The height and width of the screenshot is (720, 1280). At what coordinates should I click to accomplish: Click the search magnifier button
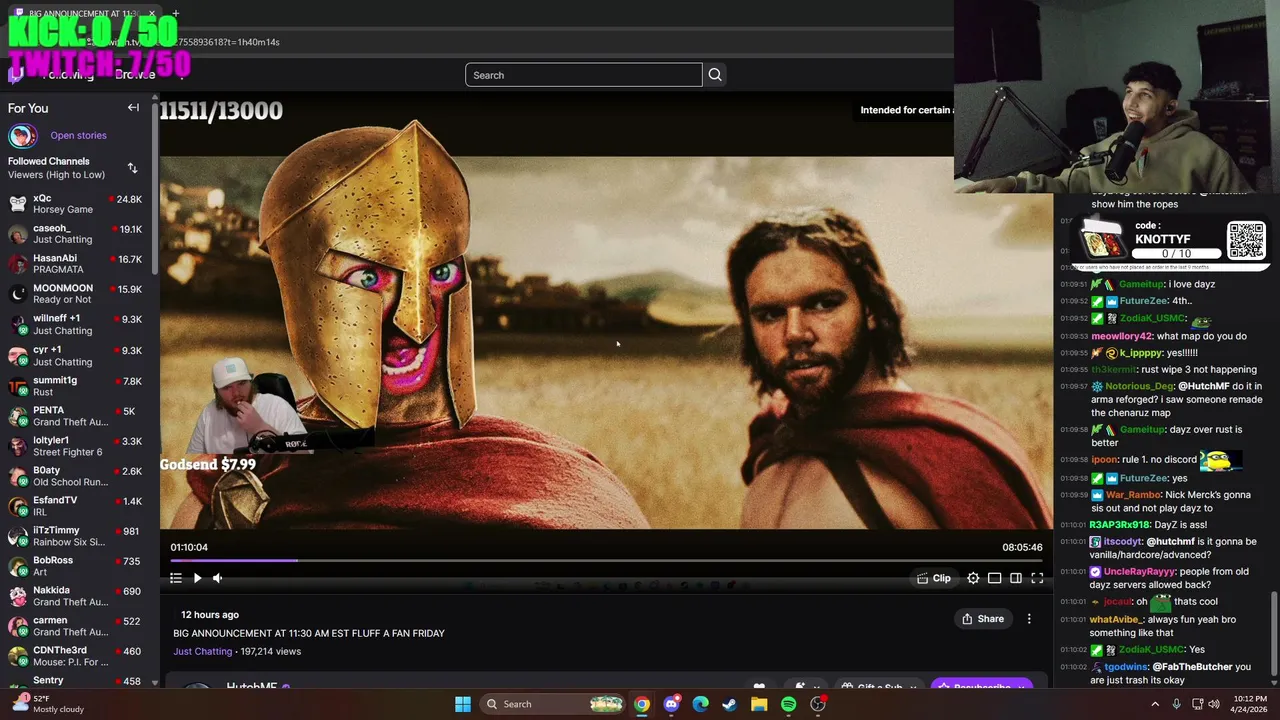(x=715, y=75)
